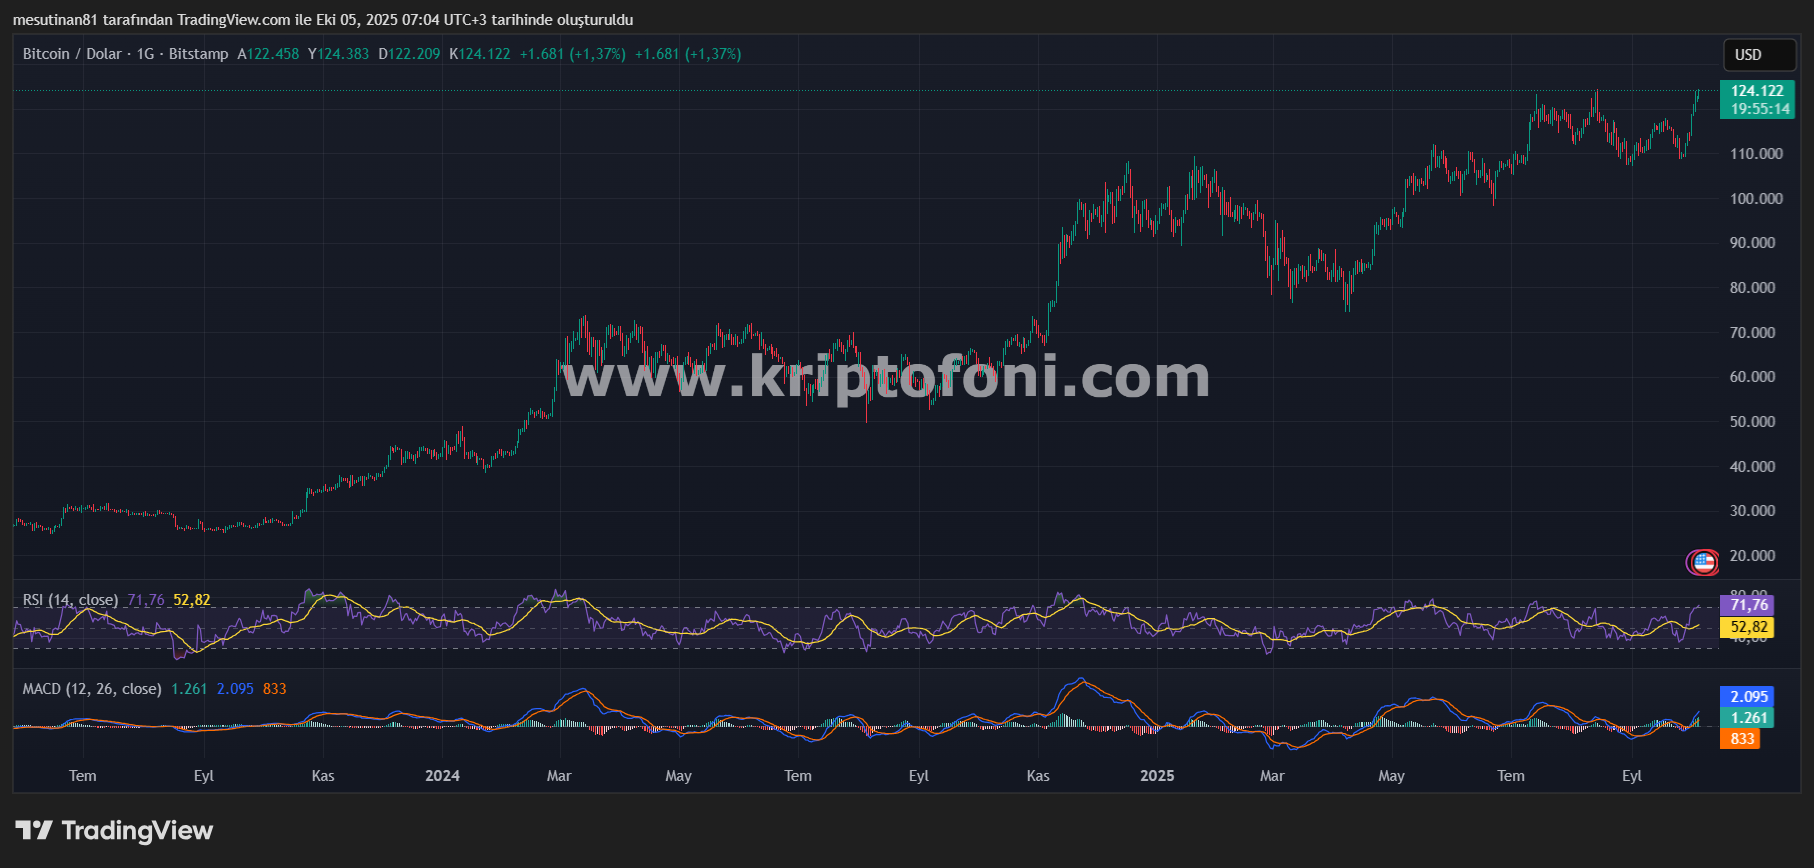Click the green 1.261 MACD axis label

point(1749,718)
